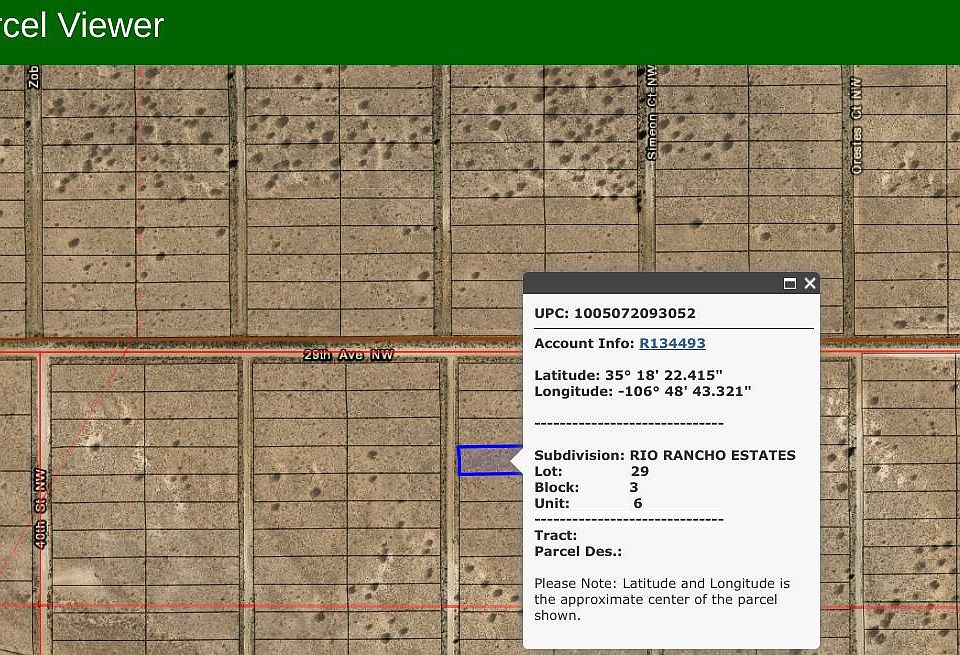Click the Account Info: label

[584, 343]
